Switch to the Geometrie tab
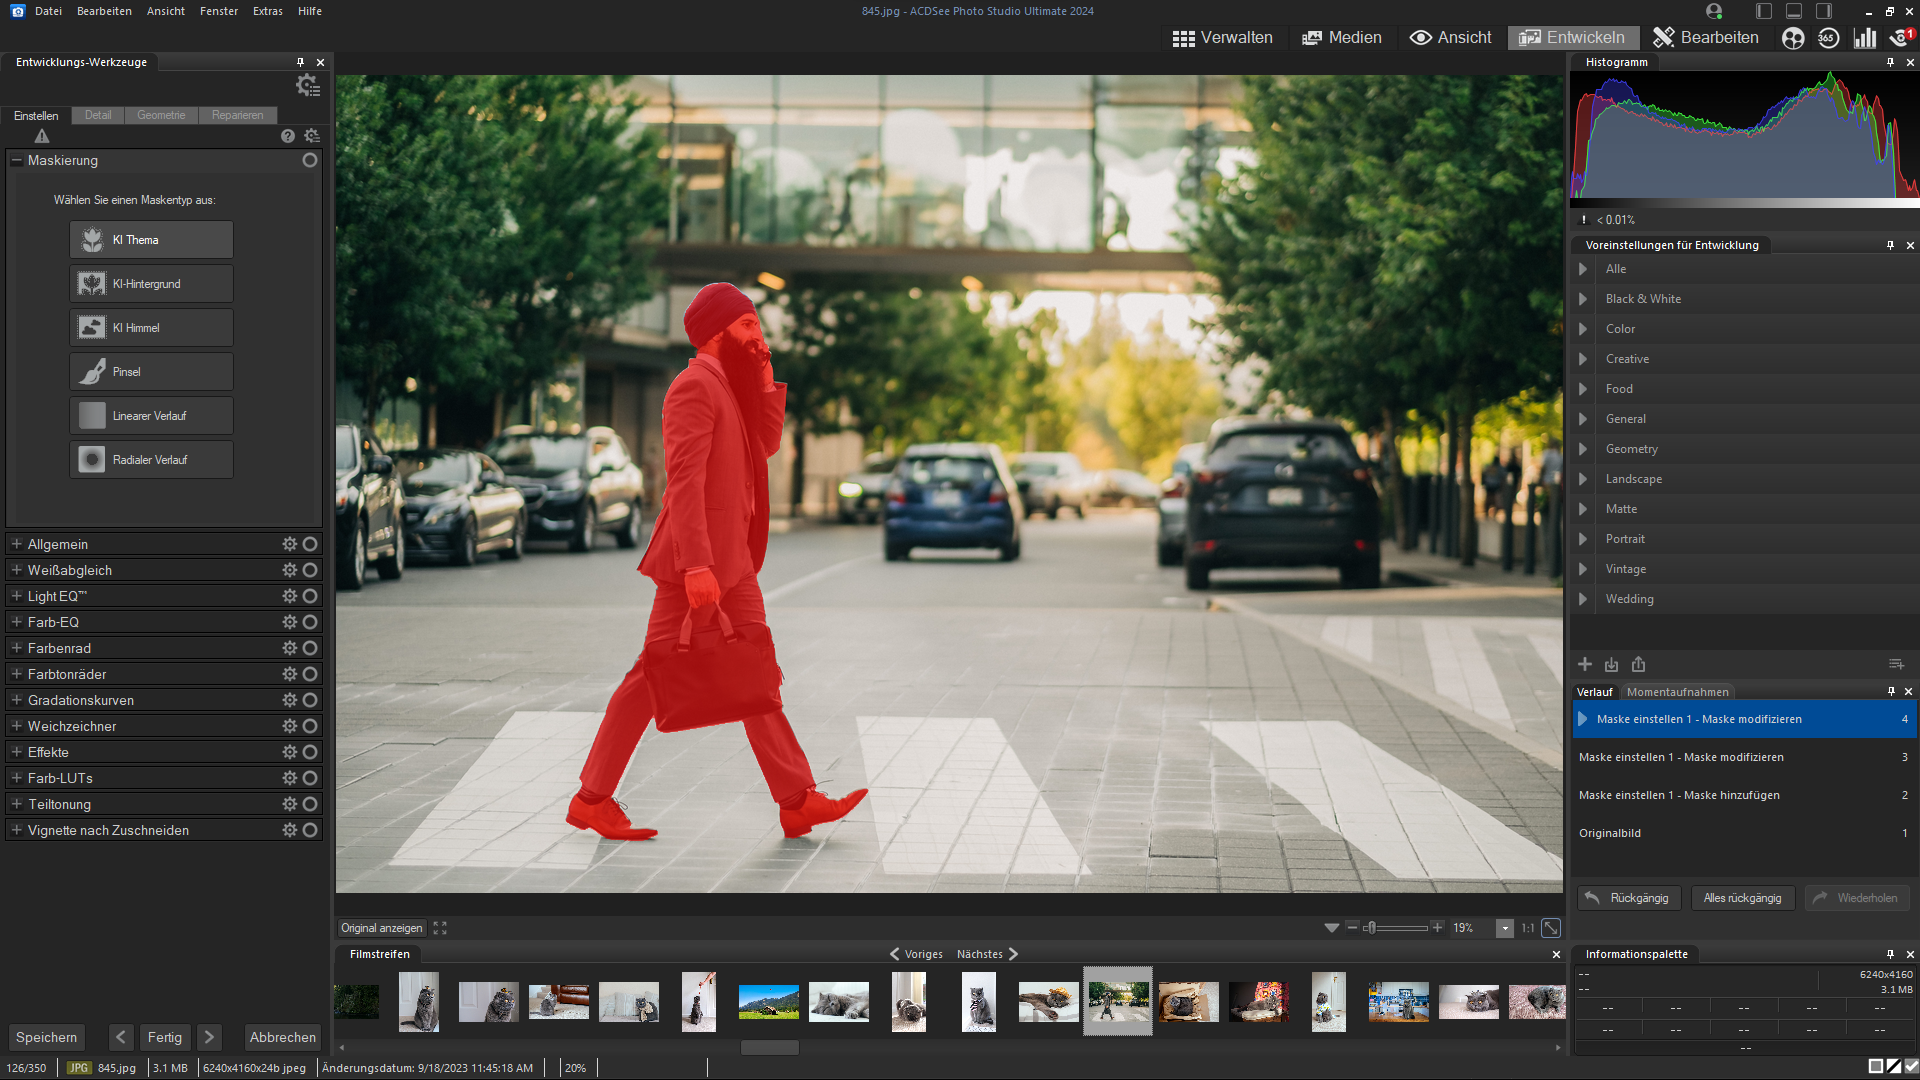Screen dimensions: 1920x1080 click(161, 115)
